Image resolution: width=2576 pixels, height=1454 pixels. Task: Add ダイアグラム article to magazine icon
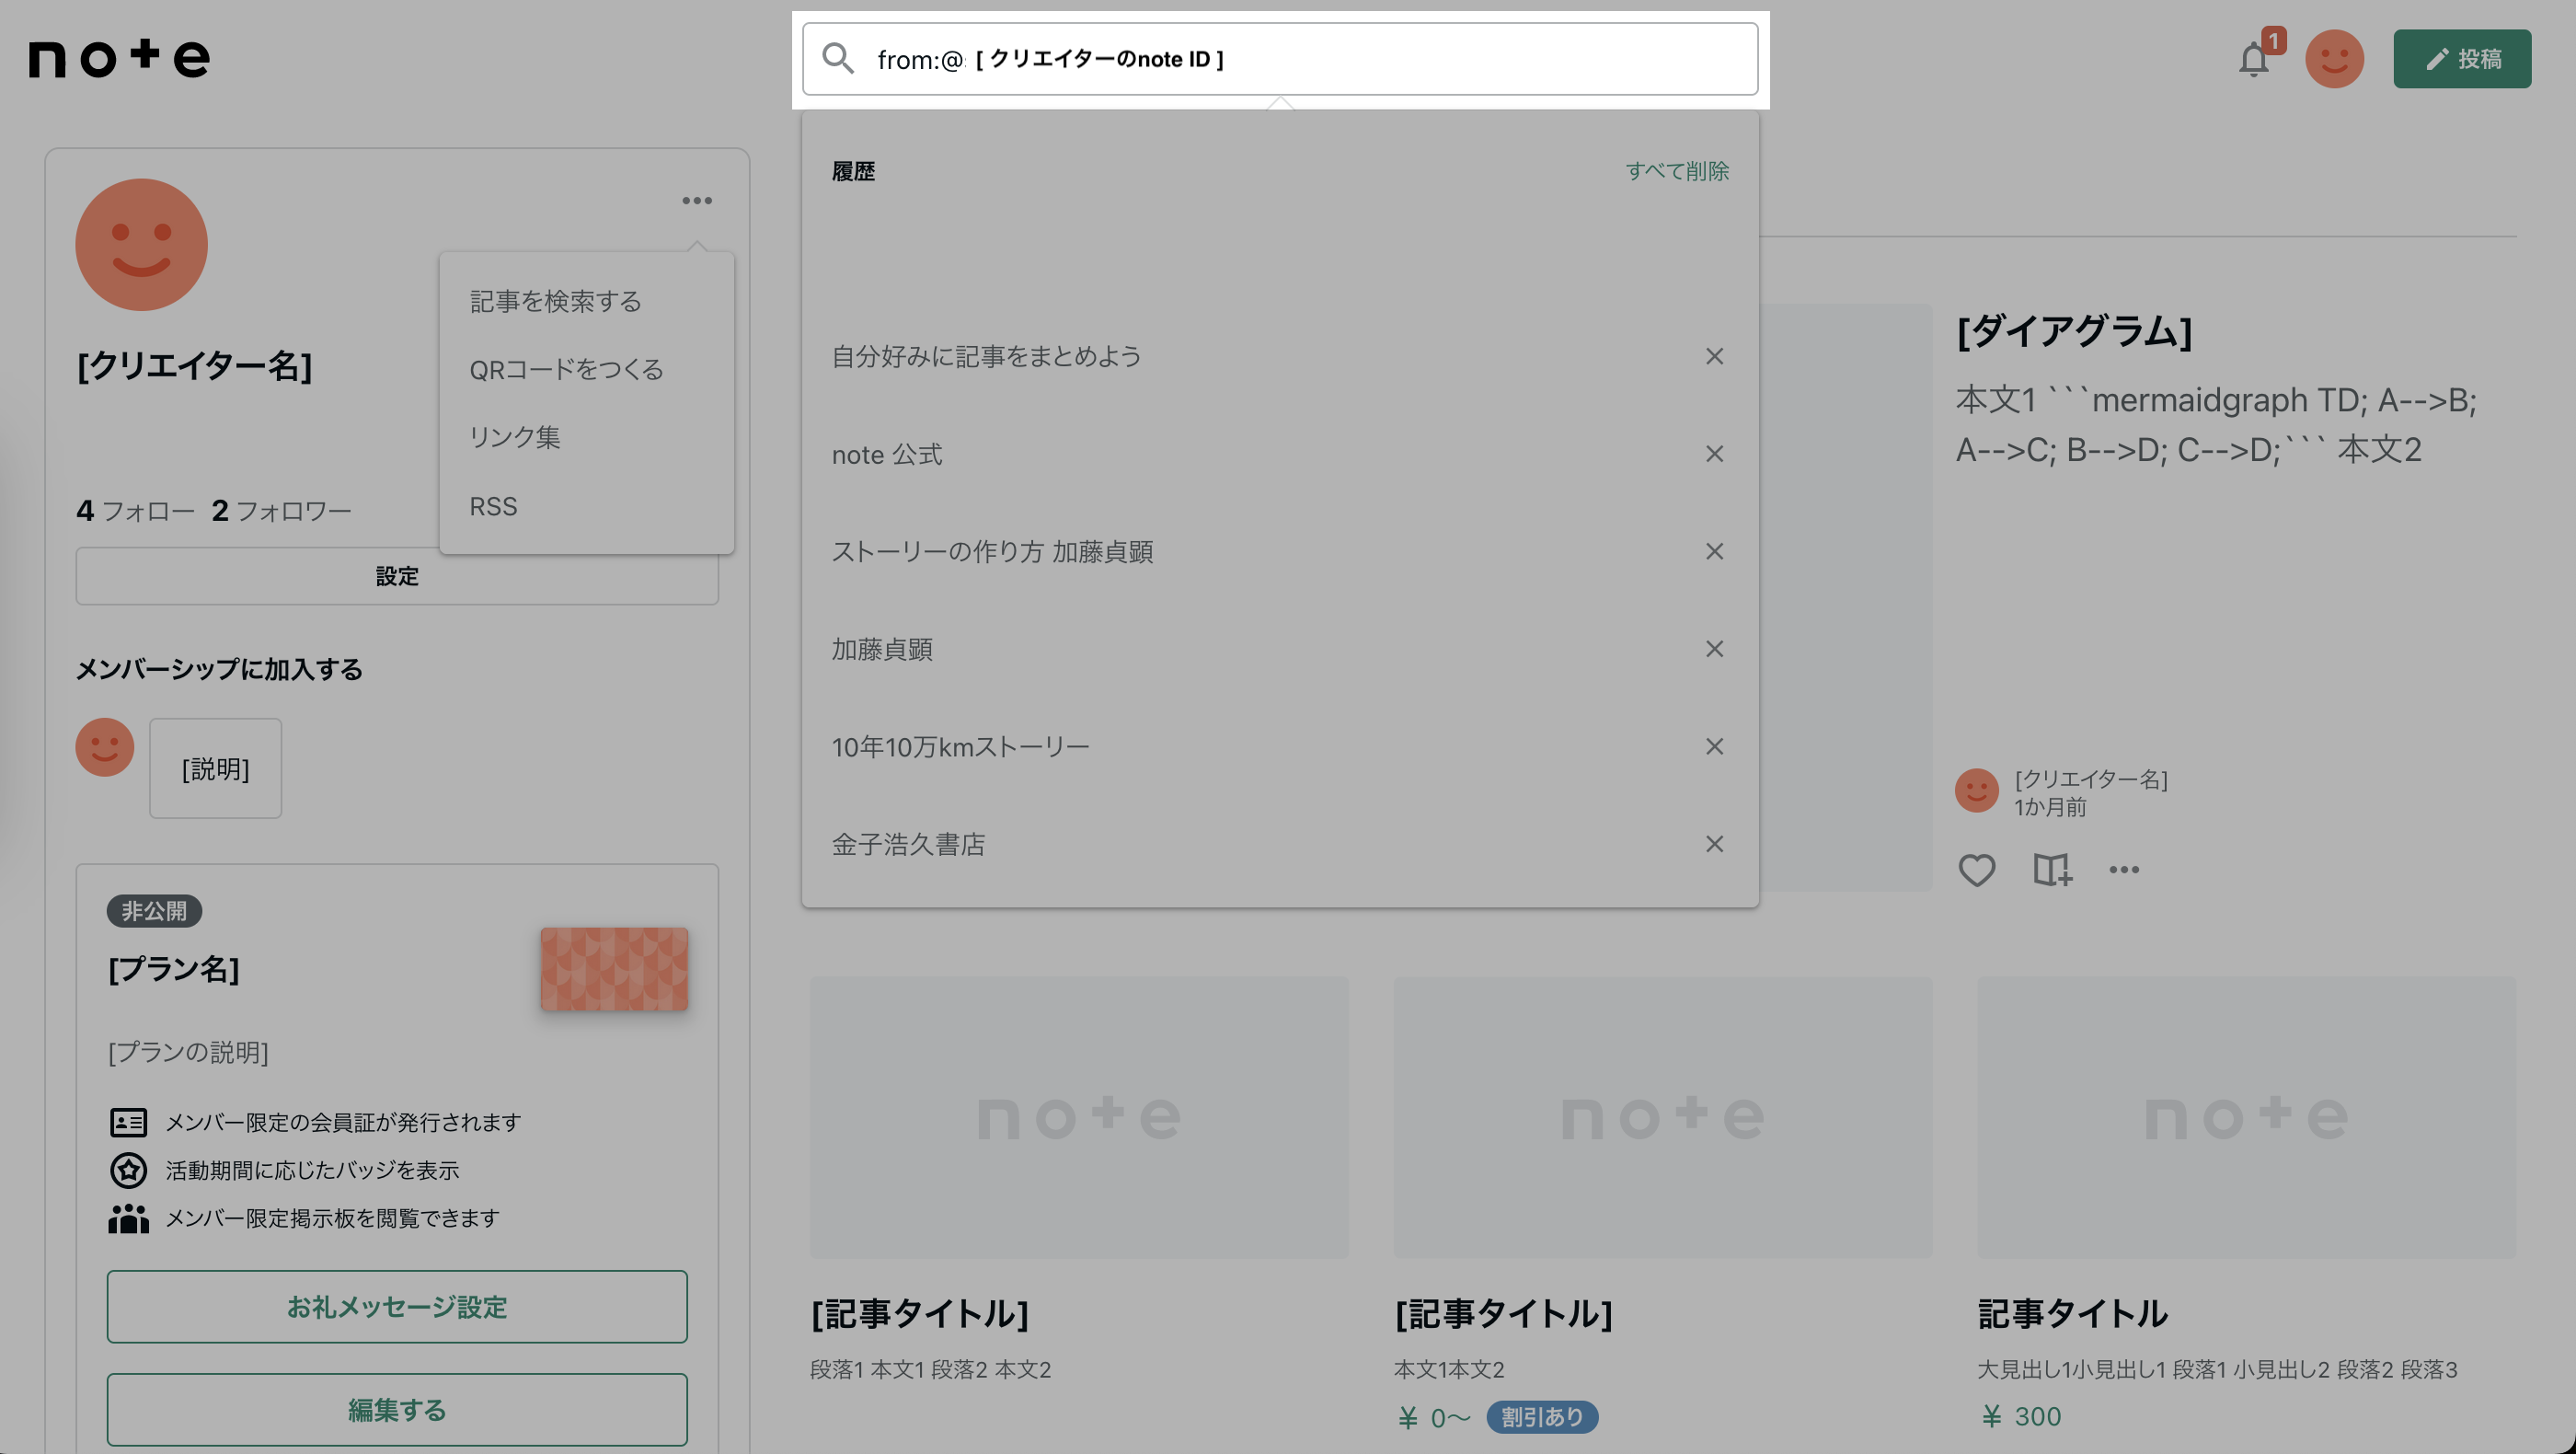(x=2052, y=869)
